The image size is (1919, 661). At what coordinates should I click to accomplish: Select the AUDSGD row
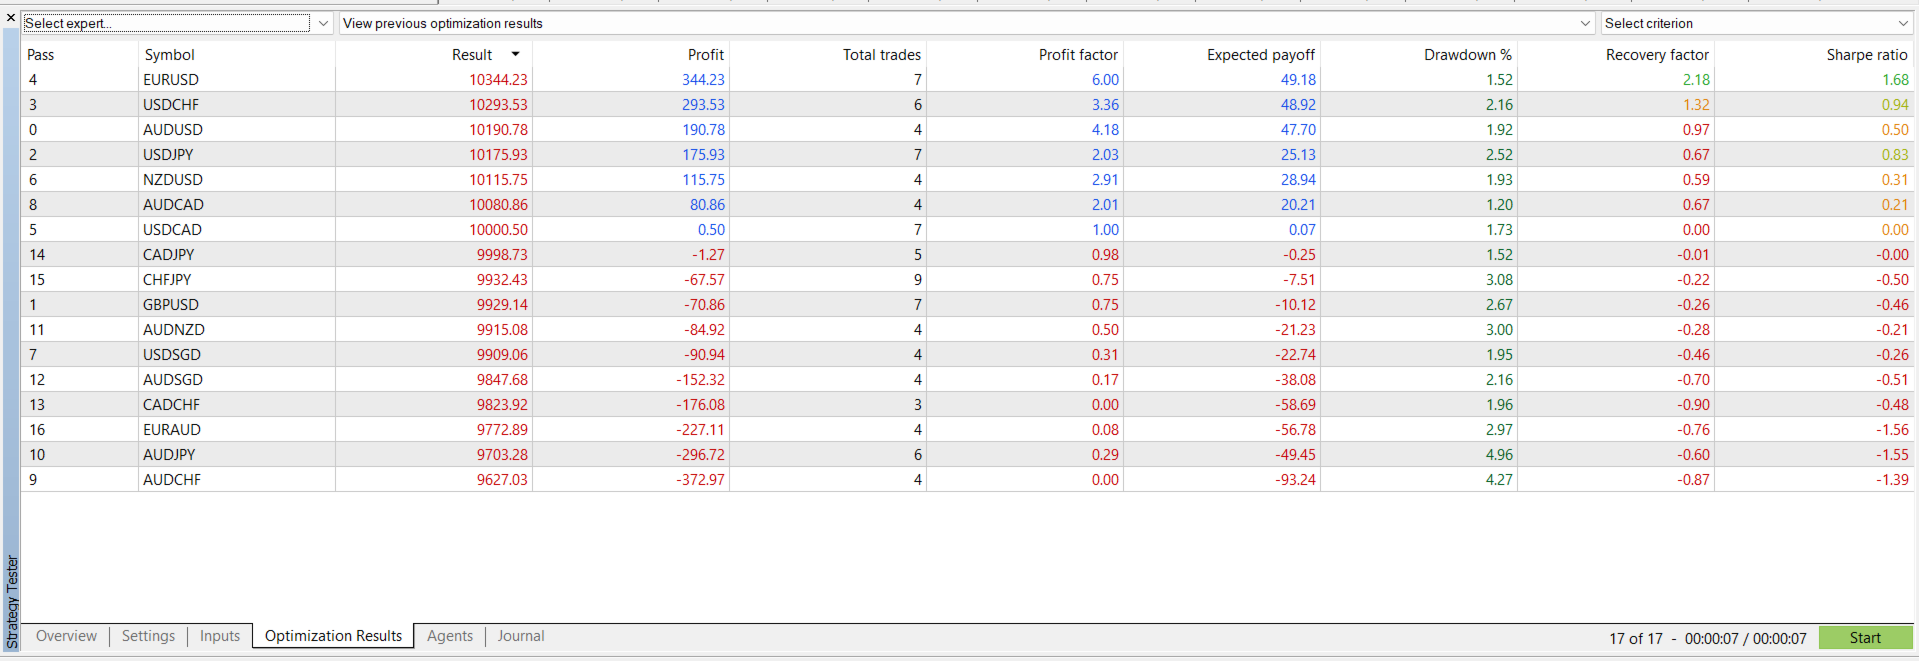[967, 380]
